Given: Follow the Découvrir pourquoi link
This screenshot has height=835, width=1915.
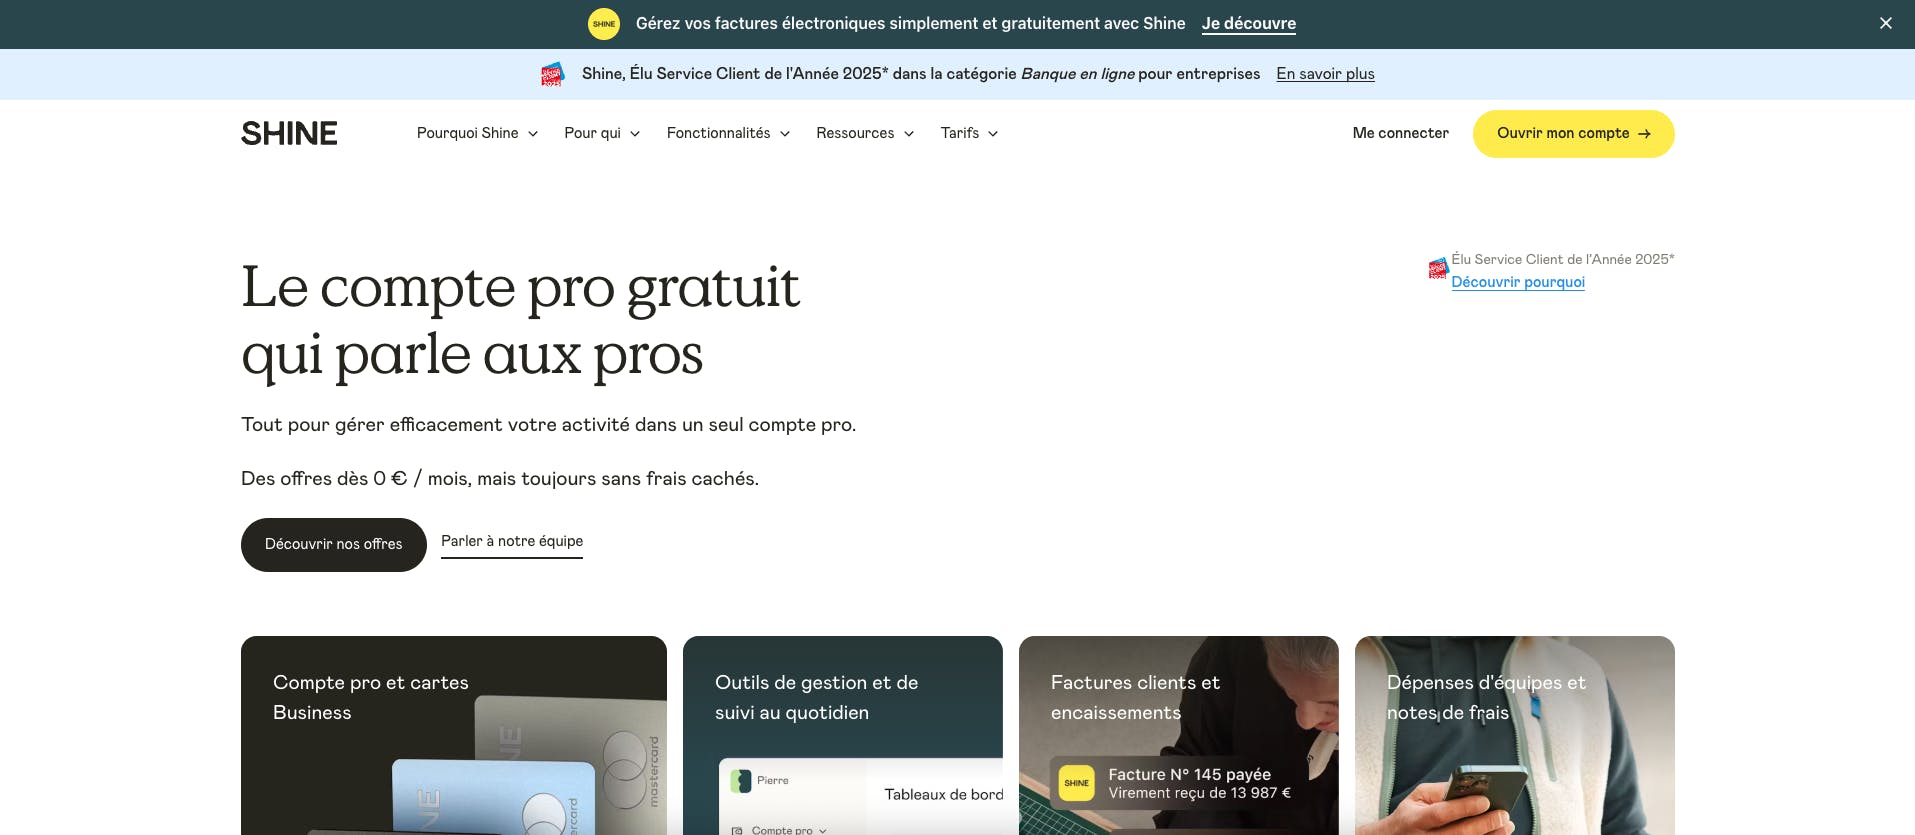Looking at the screenshot, I should pos(1518,282).
